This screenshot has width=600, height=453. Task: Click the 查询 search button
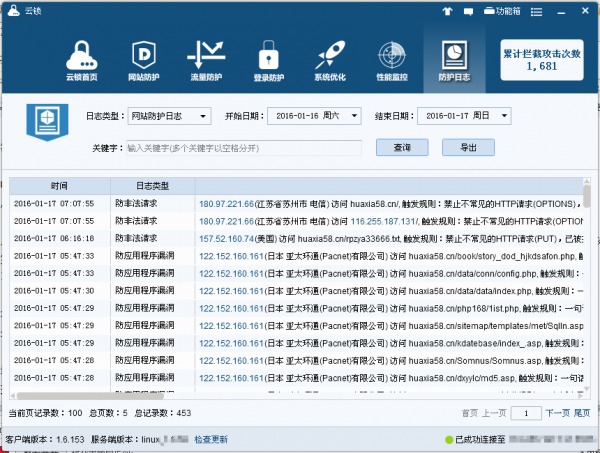point(401,147)
